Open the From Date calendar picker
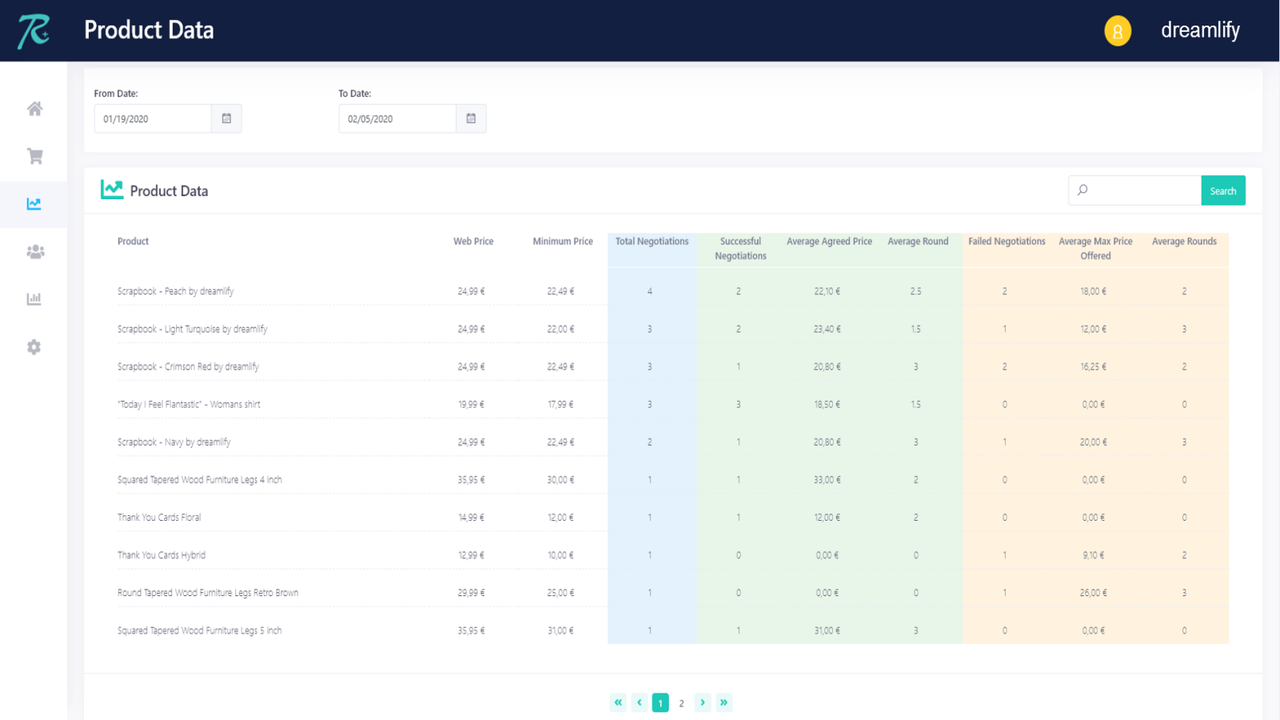 coord(226,118)
